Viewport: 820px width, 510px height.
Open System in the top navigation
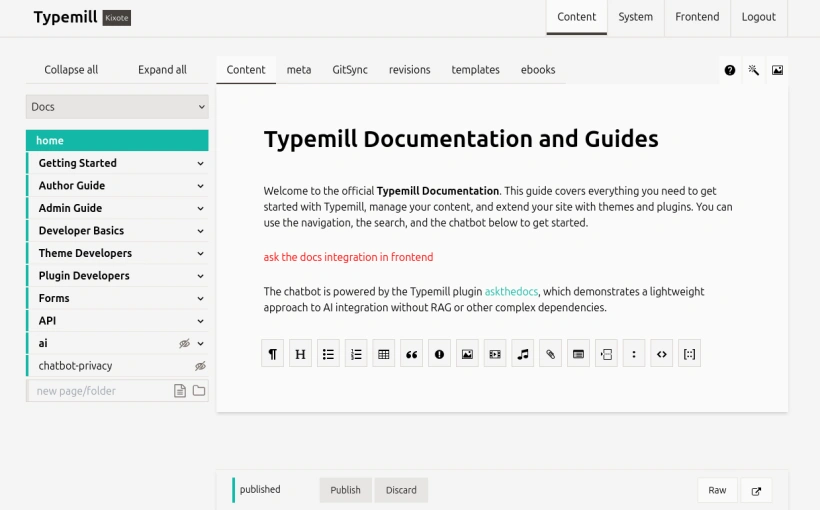(635, 17)
